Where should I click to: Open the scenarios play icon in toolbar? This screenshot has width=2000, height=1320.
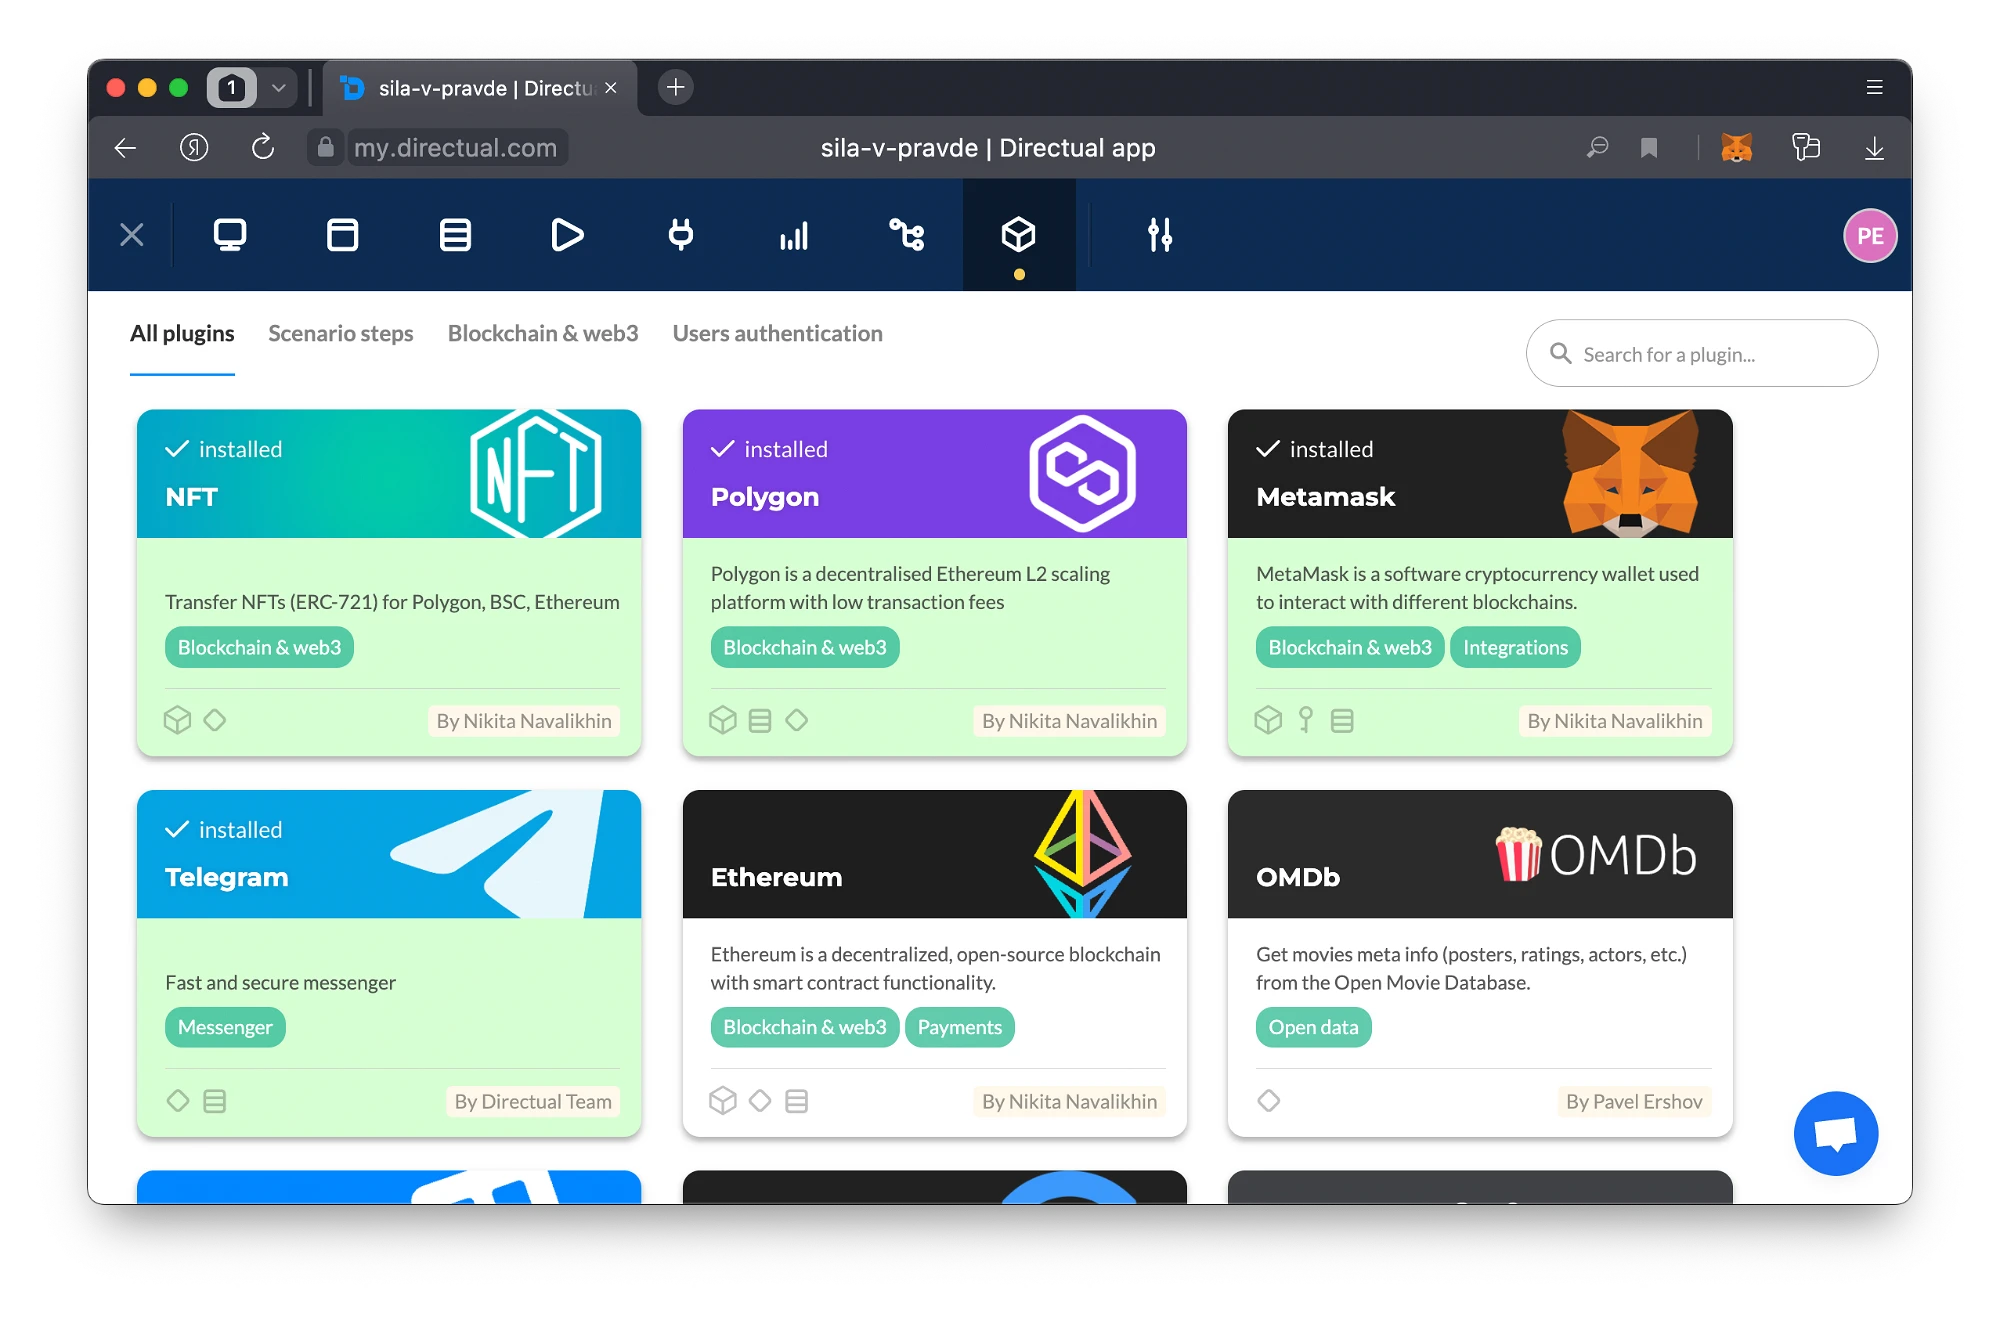point(567,235)
